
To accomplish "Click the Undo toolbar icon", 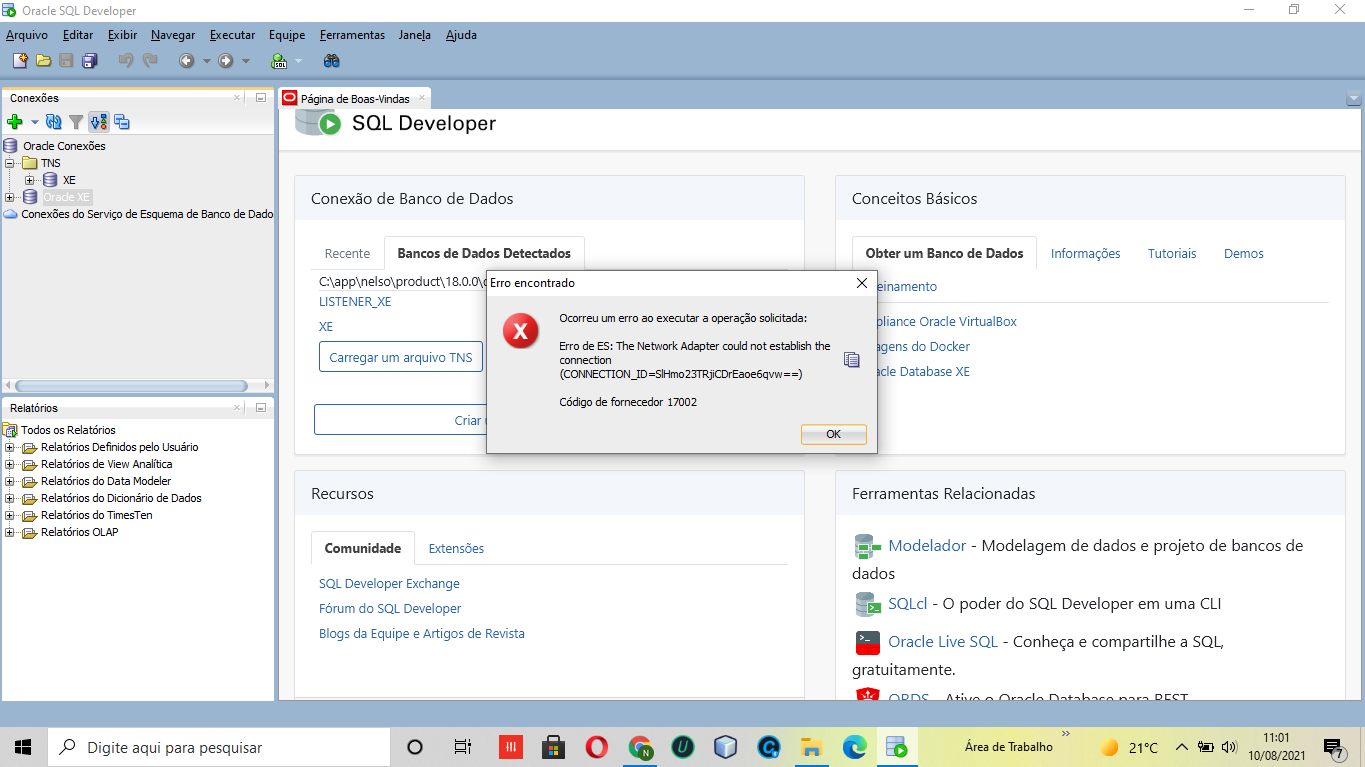I will (x=126, y=61).
